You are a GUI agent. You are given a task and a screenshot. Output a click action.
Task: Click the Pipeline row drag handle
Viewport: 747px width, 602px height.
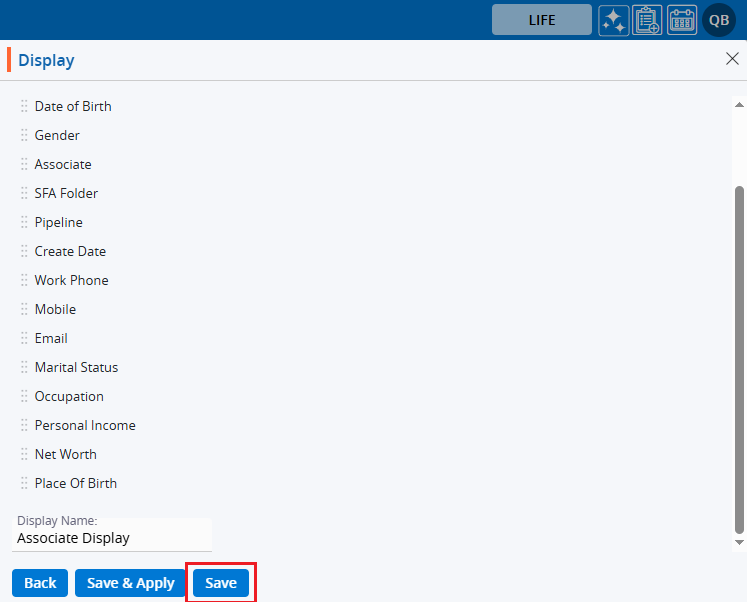pyautogui.click(x=24, y=222)
